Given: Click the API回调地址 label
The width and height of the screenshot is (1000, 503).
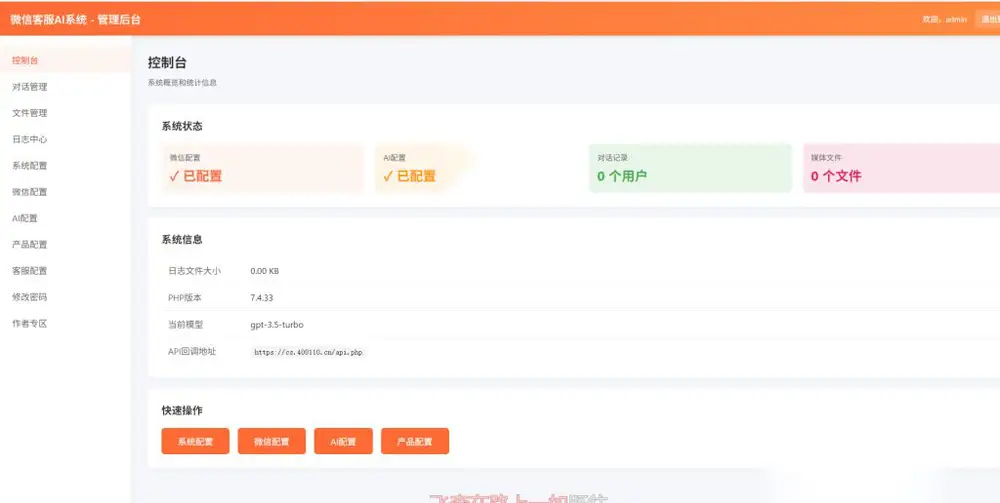Looking at the screenshot, I should pyautogui.click(x=192, y=351).
